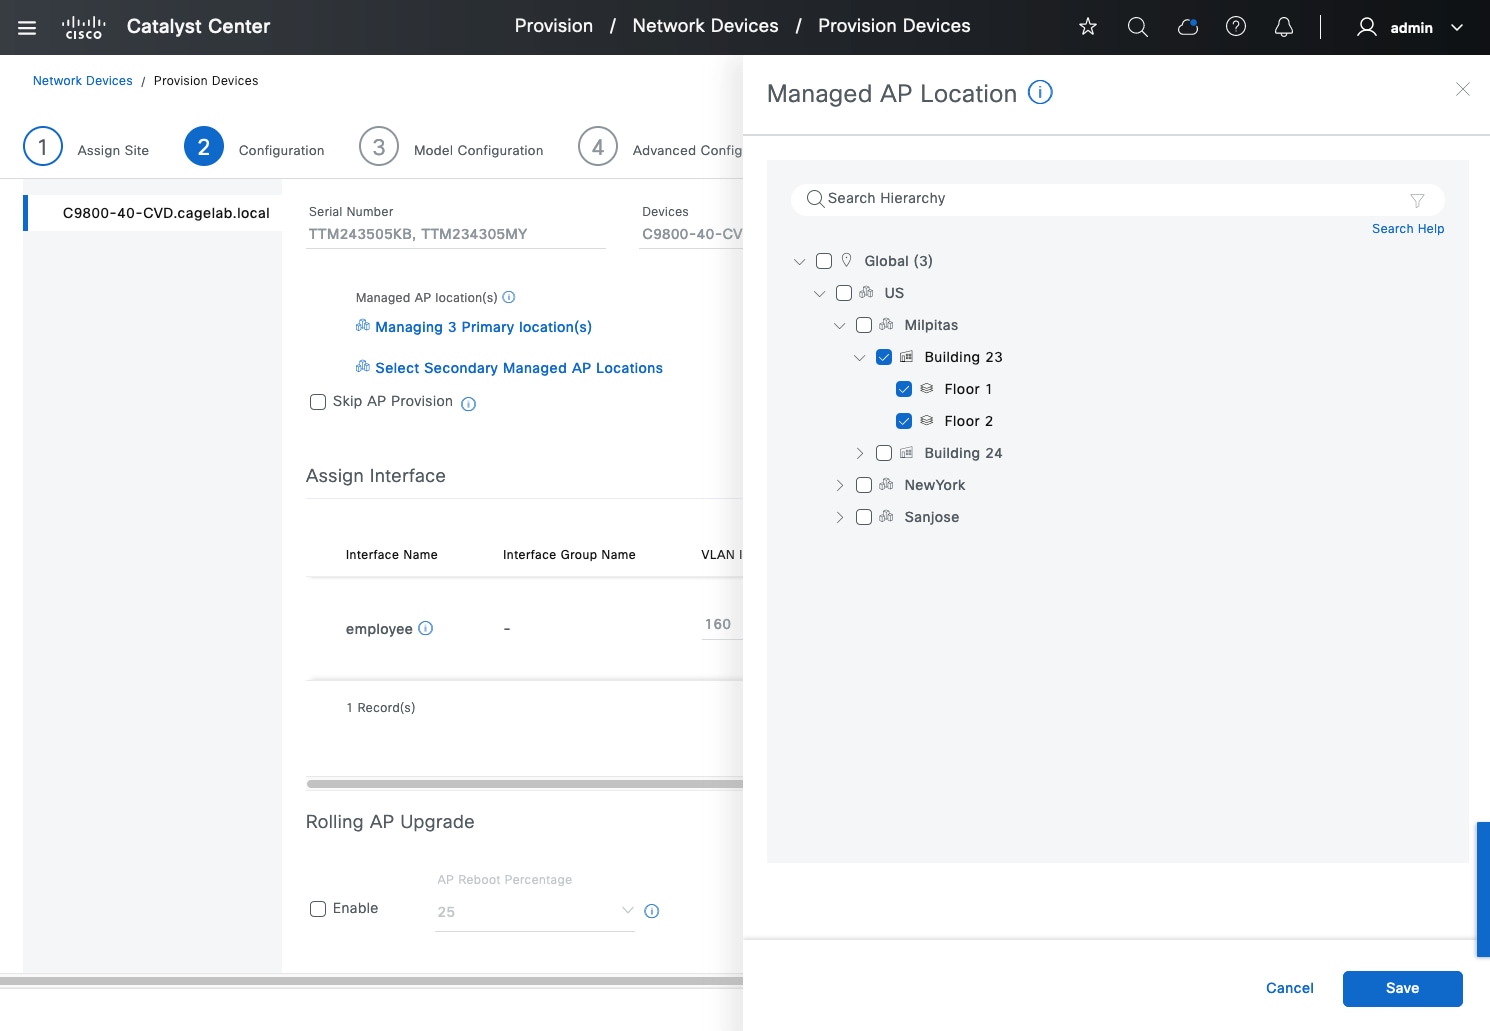The height and width of the screenshot is (1031, 1490).
Task: Click the cloud status icon
Action: (1187, 27)
